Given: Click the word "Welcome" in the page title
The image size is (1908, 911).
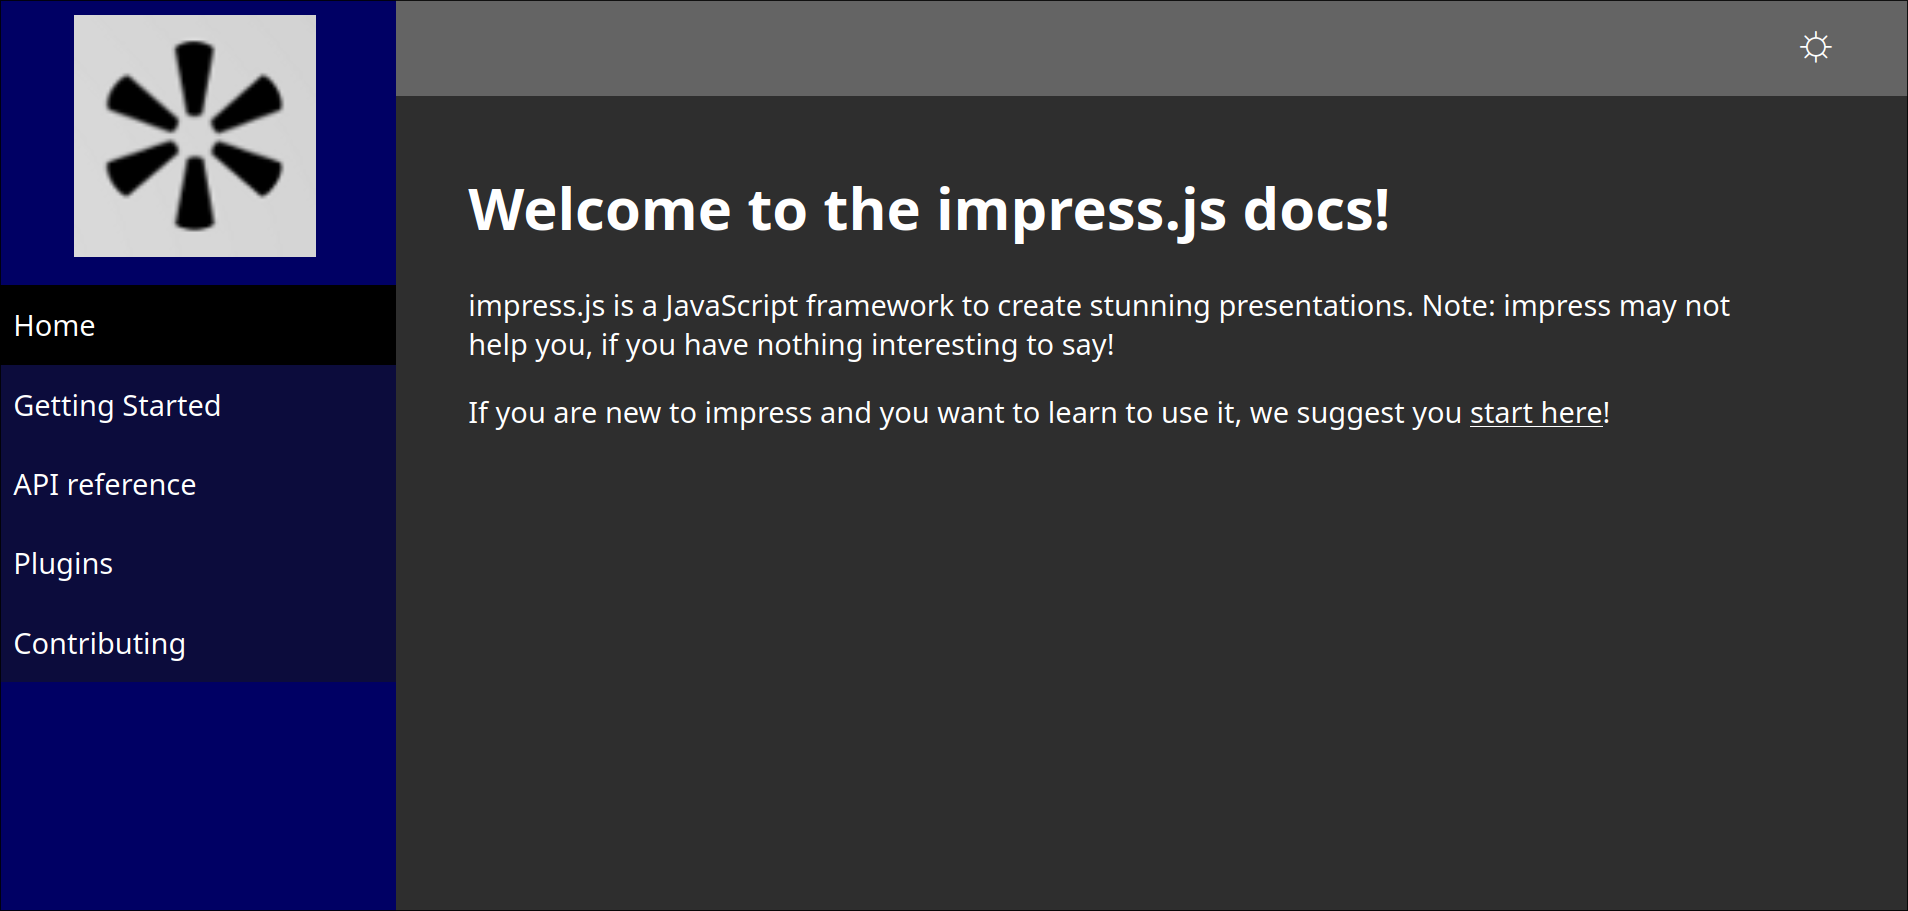Looking at the screenshot, I should click(x=600, y=210).
